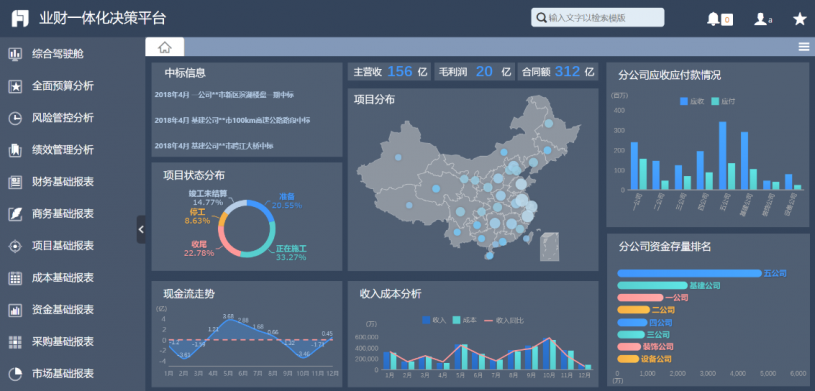Viewport: 815px width, 391px height.
Task: Click the 主营收 156 亿 indicator
Action: 390,72
